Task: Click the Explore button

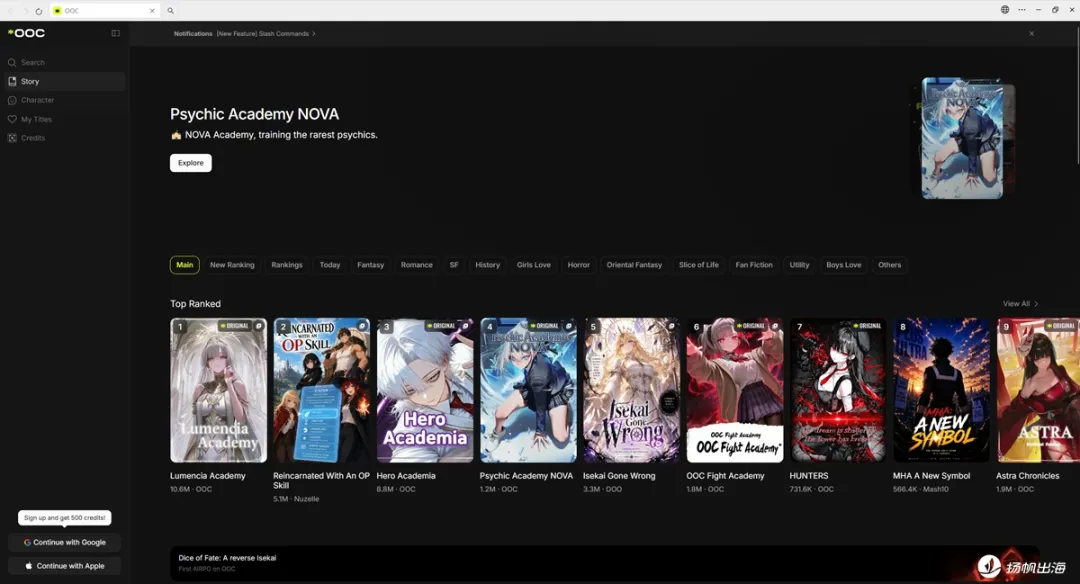Action: click(x=191, y=163)
